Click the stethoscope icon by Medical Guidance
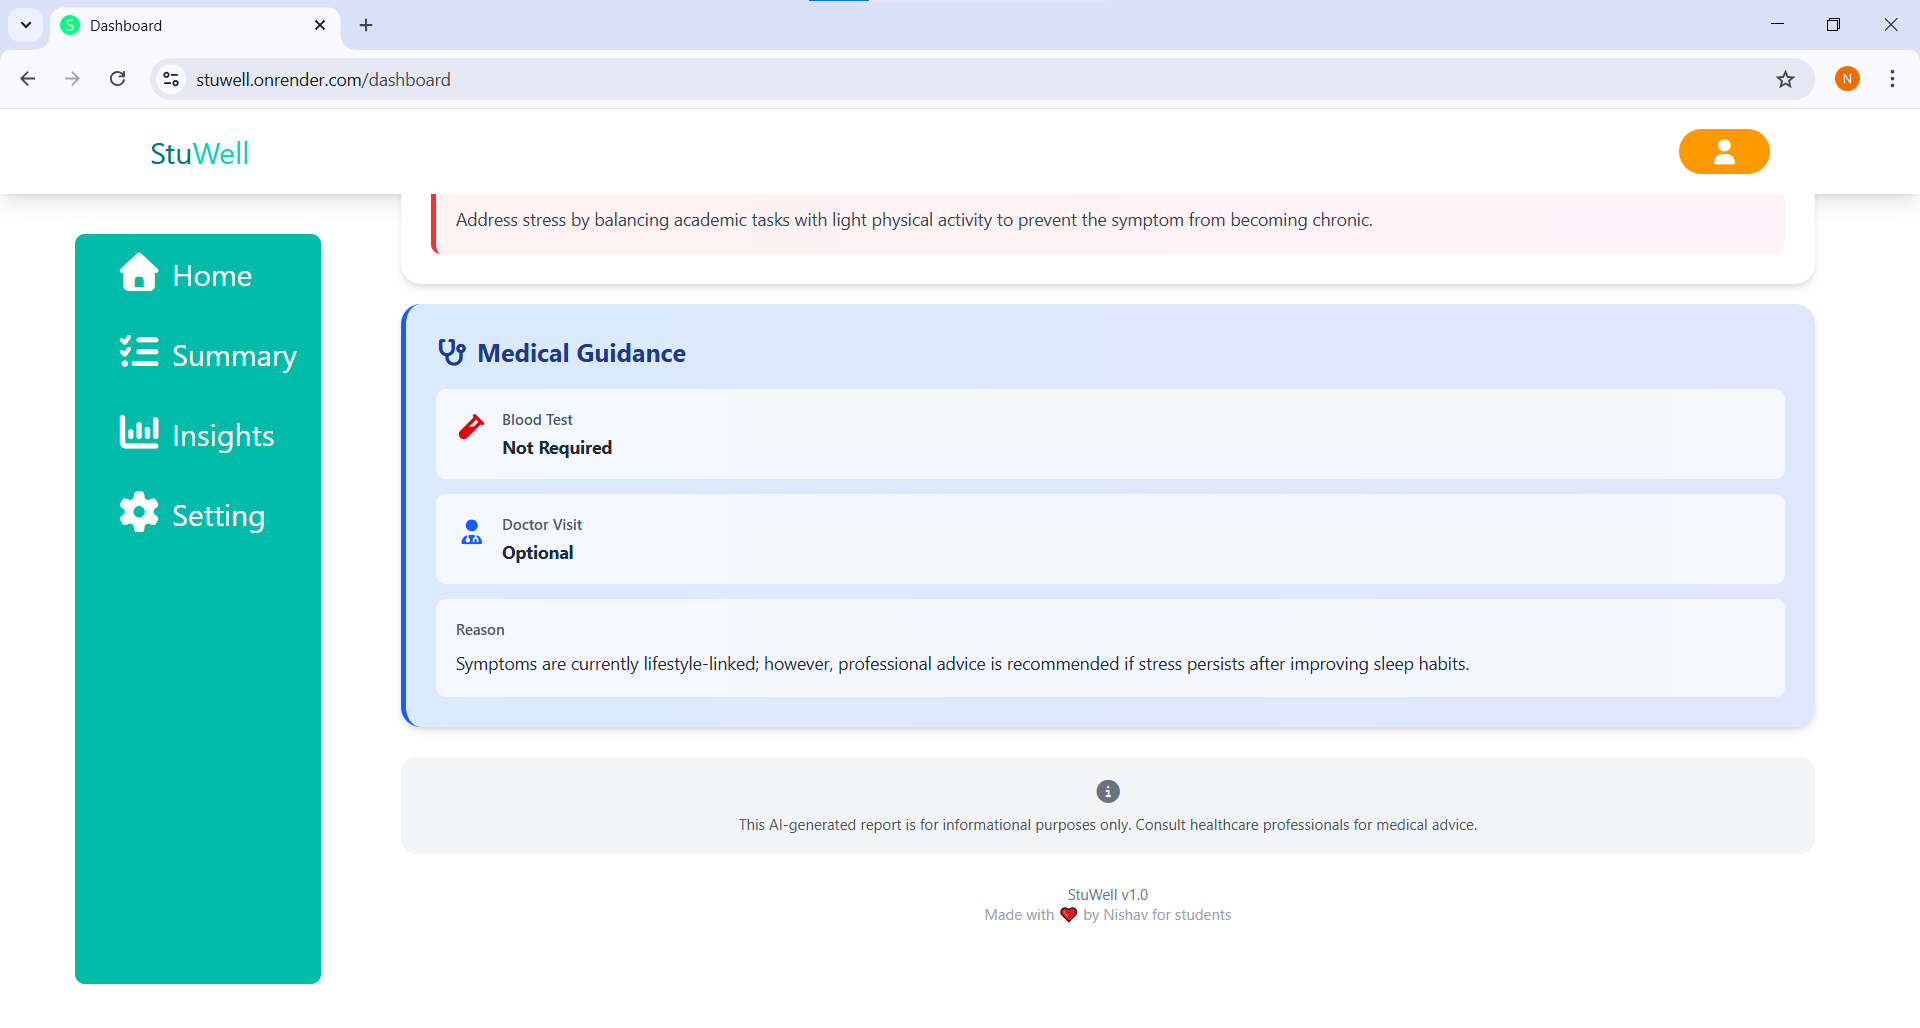This screenshot has height=1028, width=1920. pyautogui.click(x=452, y=352)
